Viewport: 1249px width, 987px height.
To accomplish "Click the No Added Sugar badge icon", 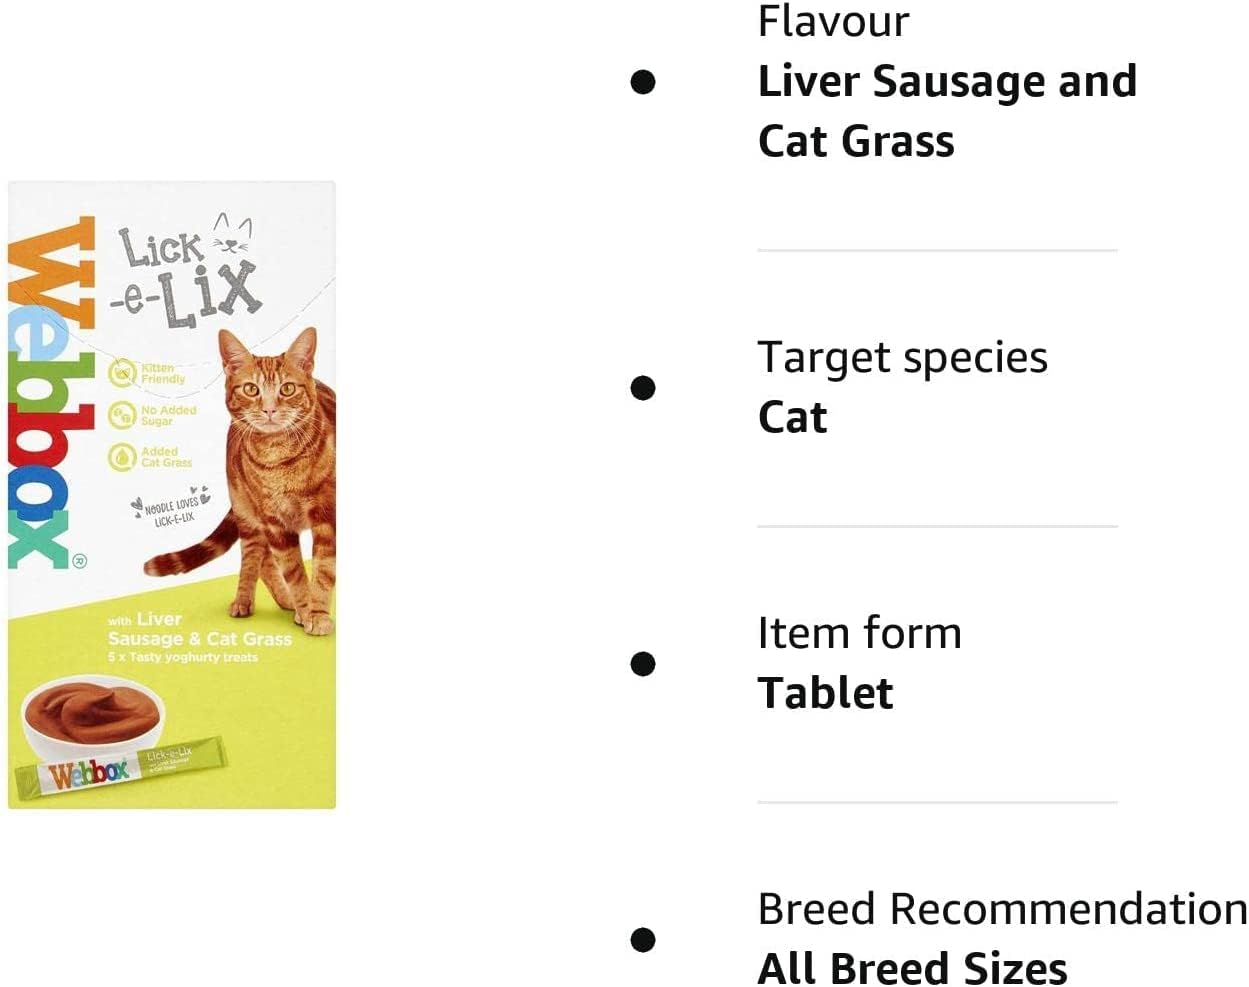I will click(122, 415).
